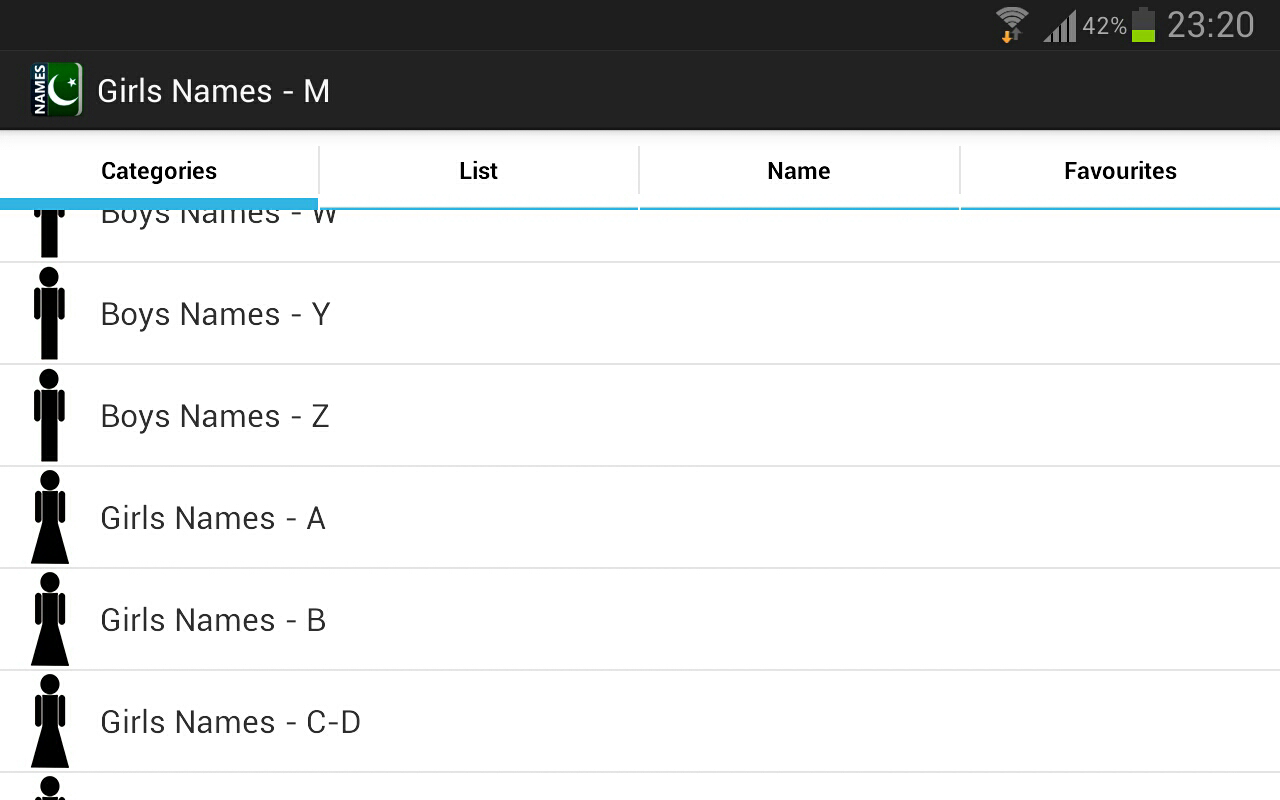The image size is (1280, 800).
Task: Switch to the Categories tab
Action: 159,171
